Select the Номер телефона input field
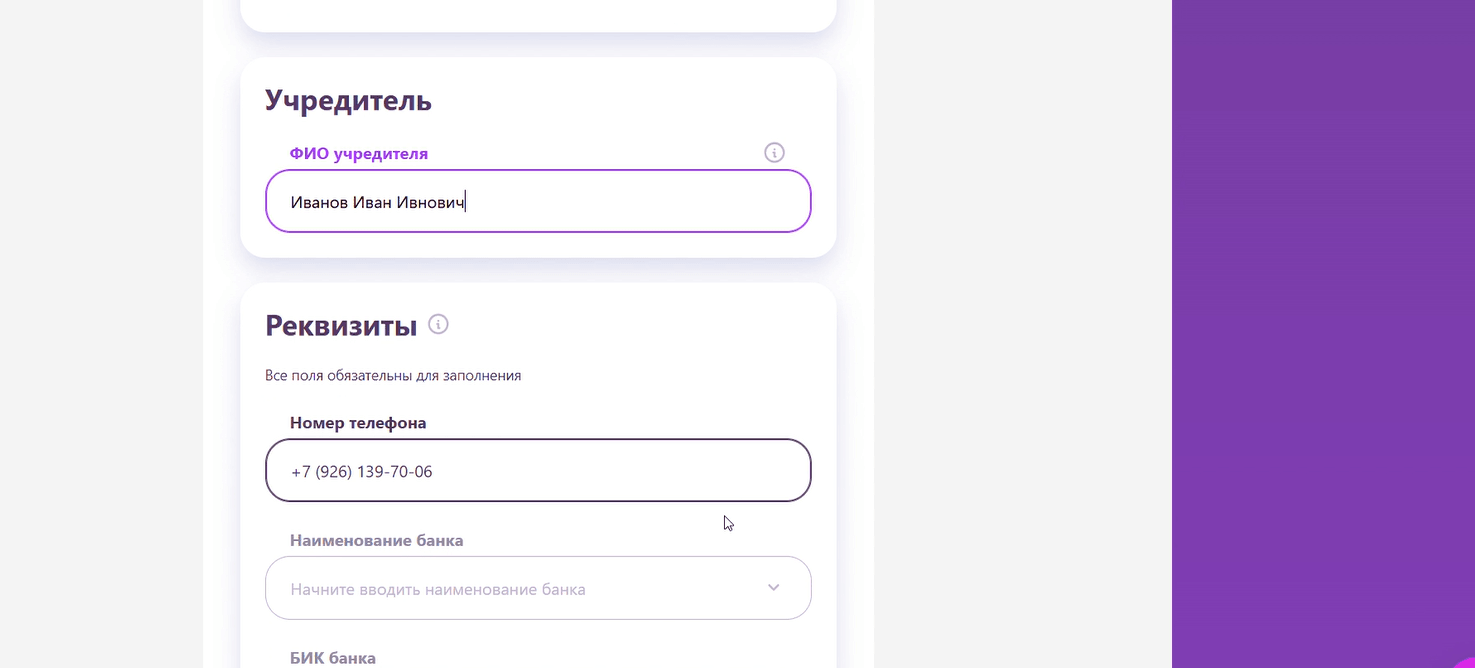 538,470
